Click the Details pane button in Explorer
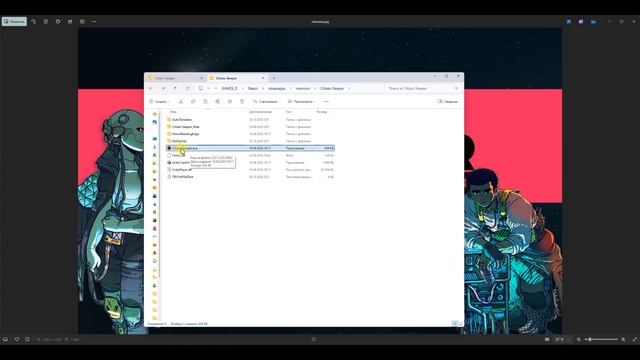 [448, 101]
